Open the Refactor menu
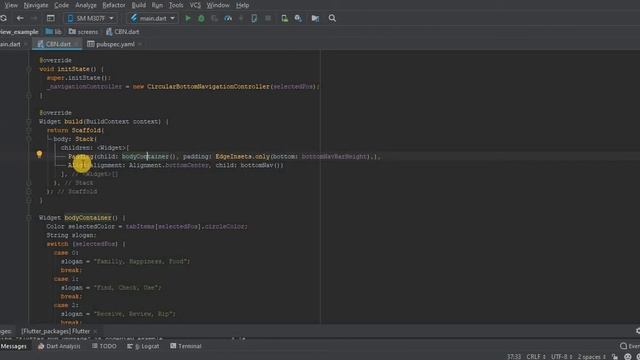This screenshot has width=640, height=360. tap(114, 5)
